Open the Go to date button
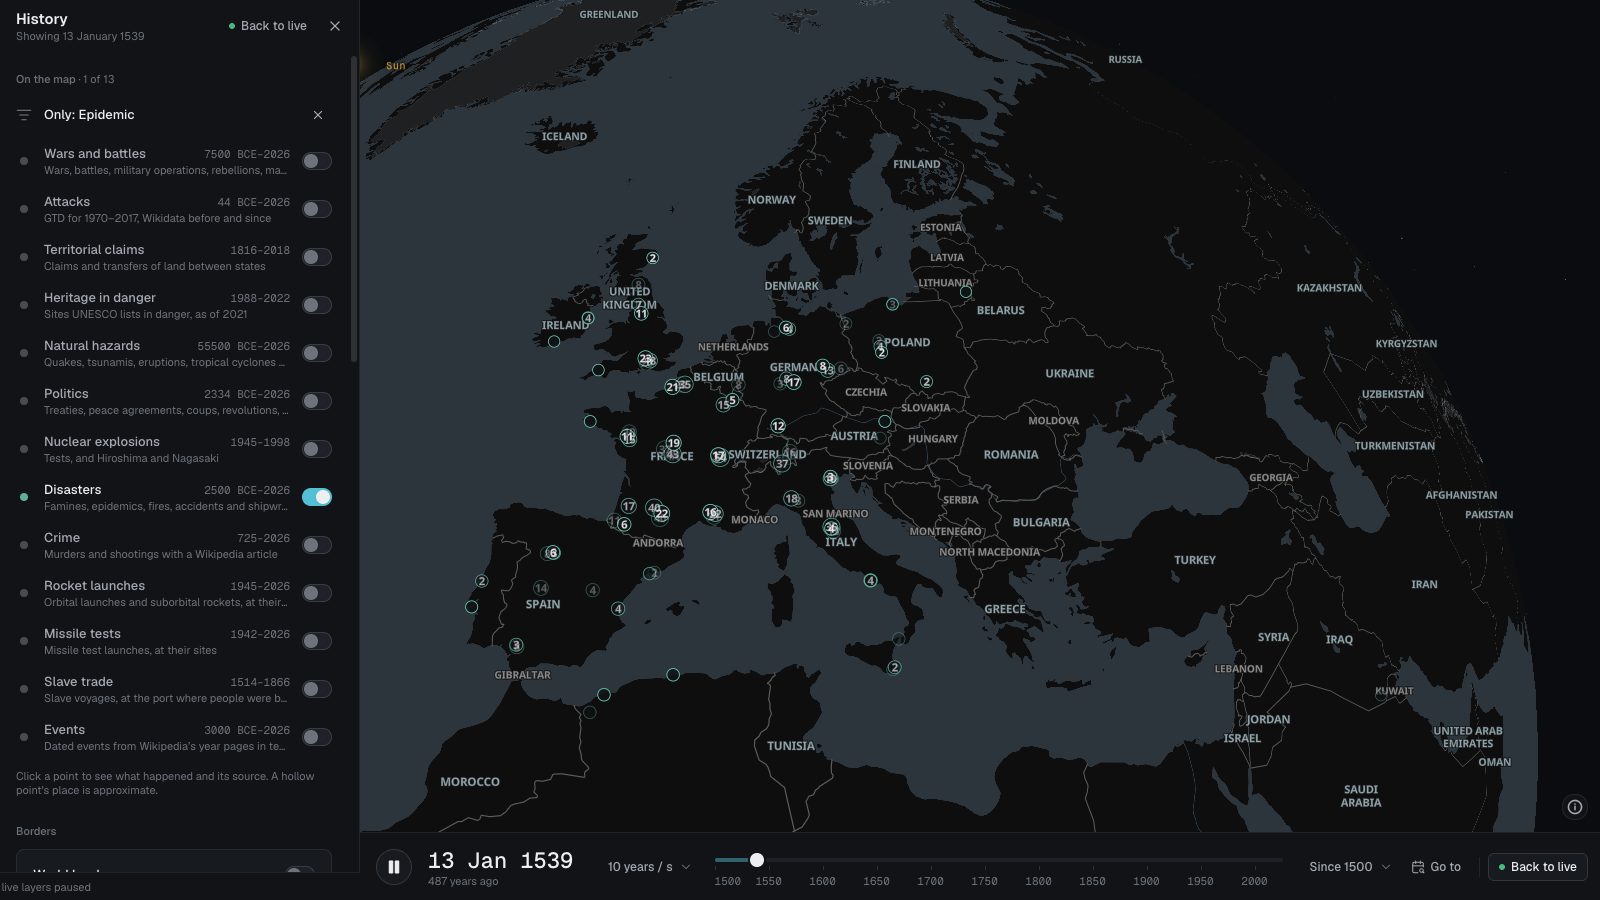1600x900 pixels. point(1436,867)
